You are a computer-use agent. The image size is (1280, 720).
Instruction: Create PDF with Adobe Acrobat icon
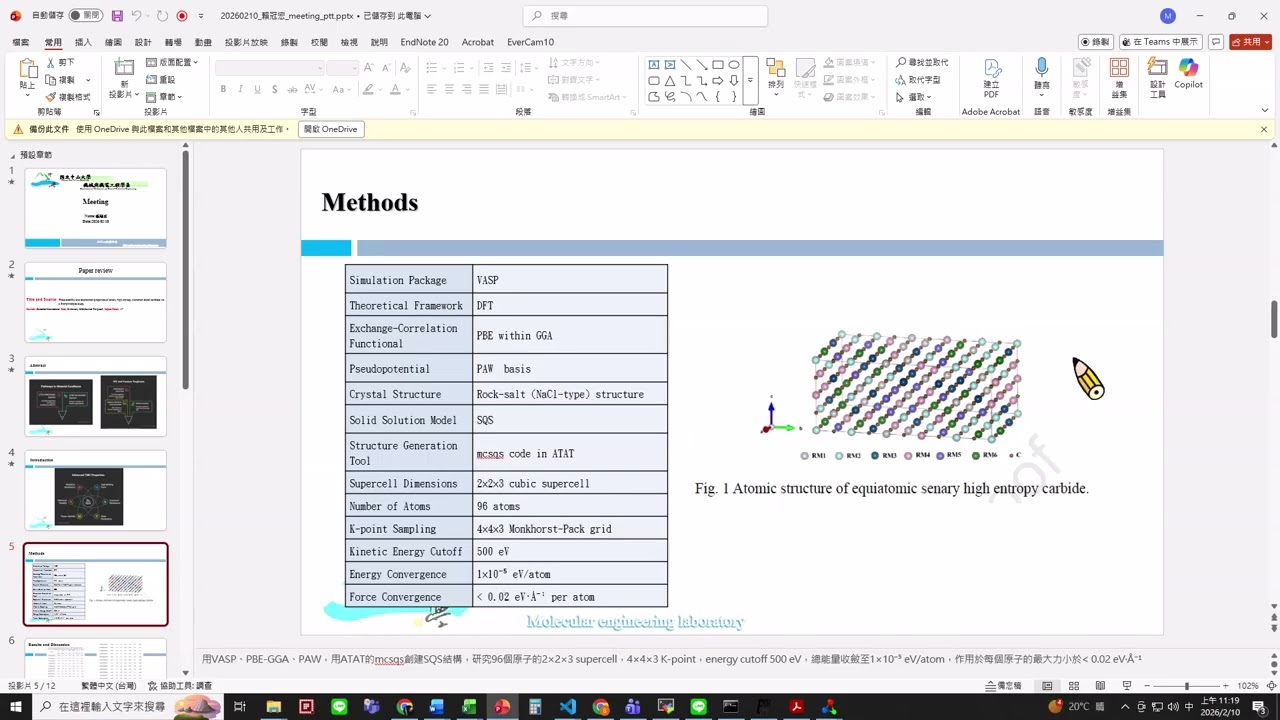coord(991,77)
